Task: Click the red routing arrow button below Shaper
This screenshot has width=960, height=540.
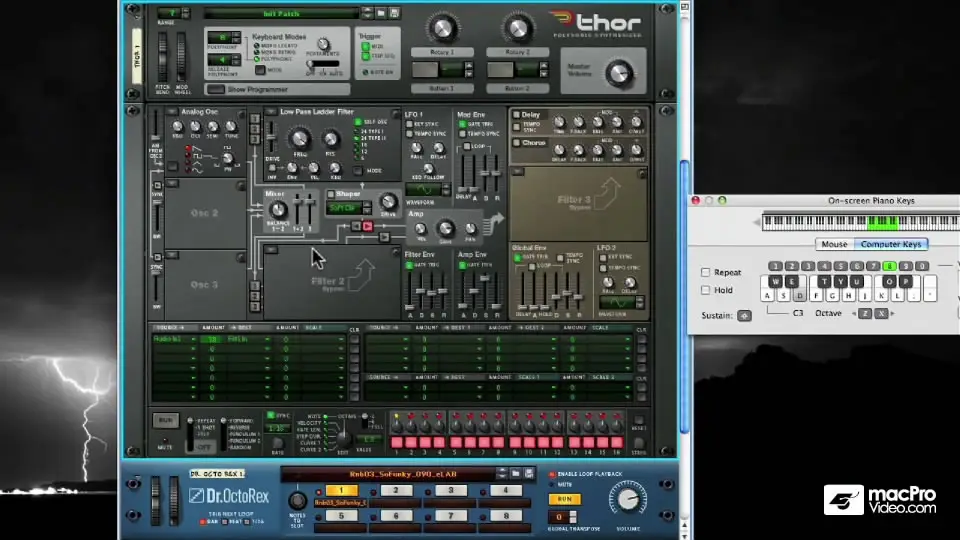Action: click(367, 227)
